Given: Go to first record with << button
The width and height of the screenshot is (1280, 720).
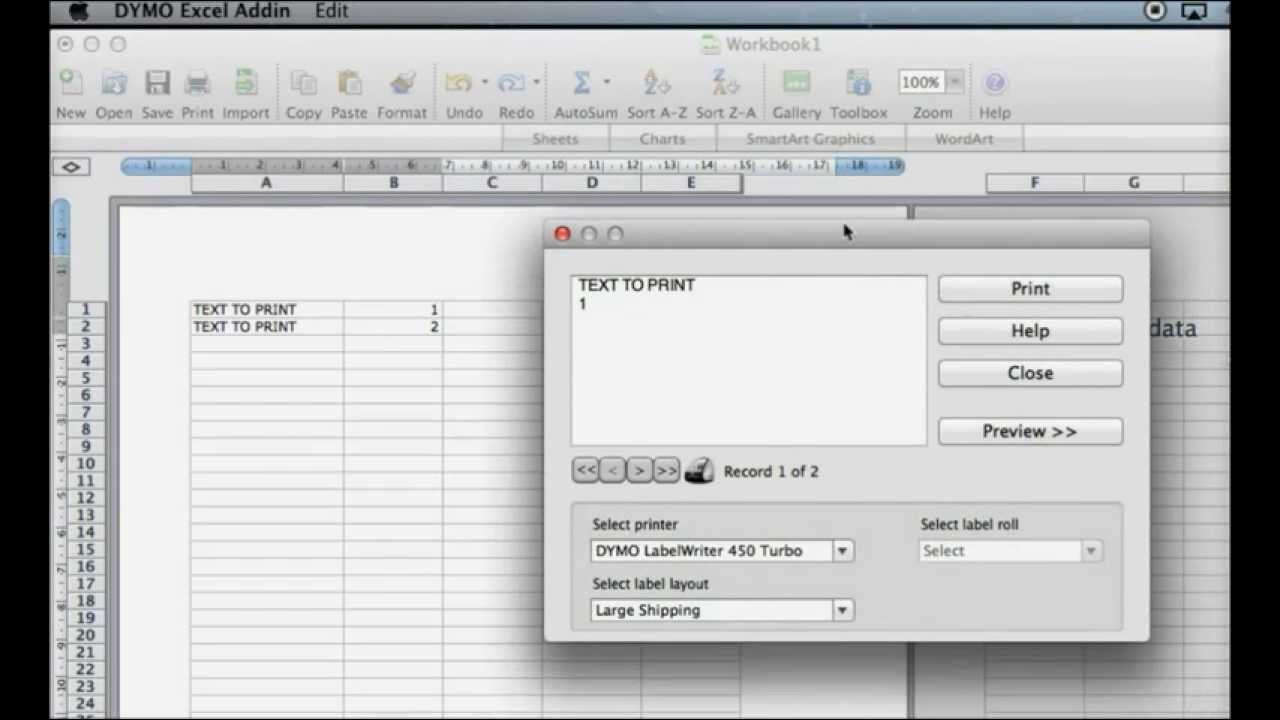Looking at the screenshot, I should click(x=585, y=470).
